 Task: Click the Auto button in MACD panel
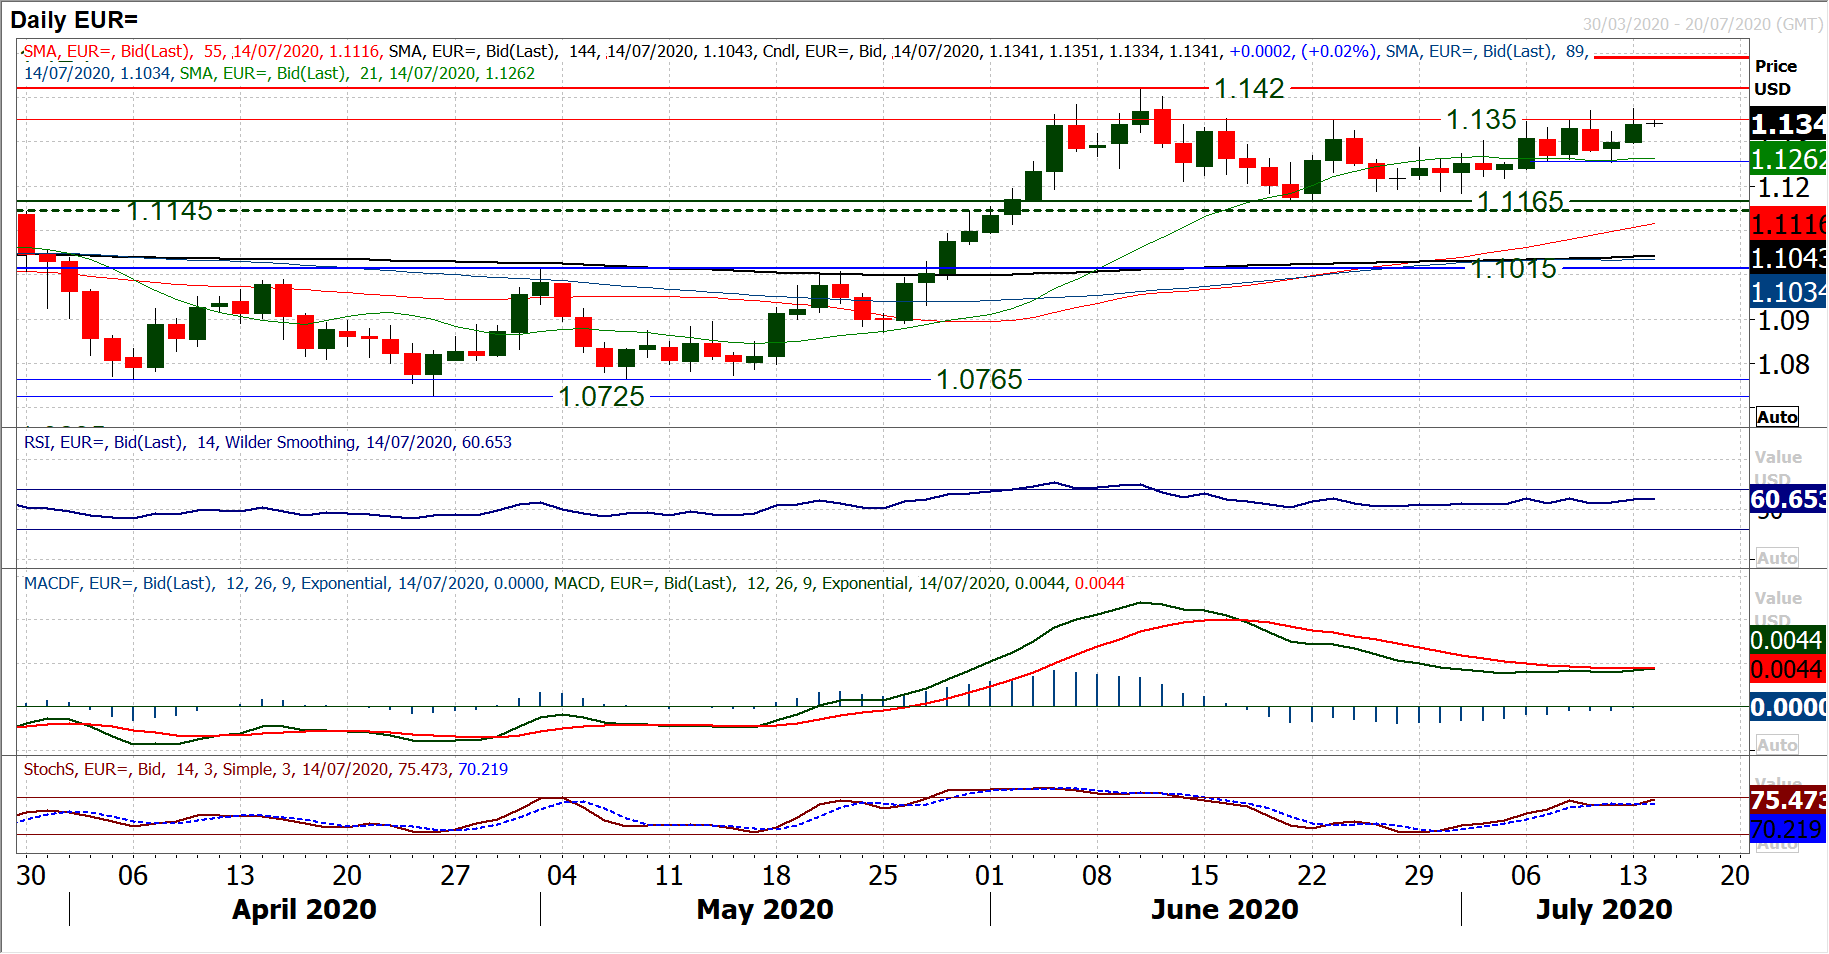click(x=1776, y=745)
